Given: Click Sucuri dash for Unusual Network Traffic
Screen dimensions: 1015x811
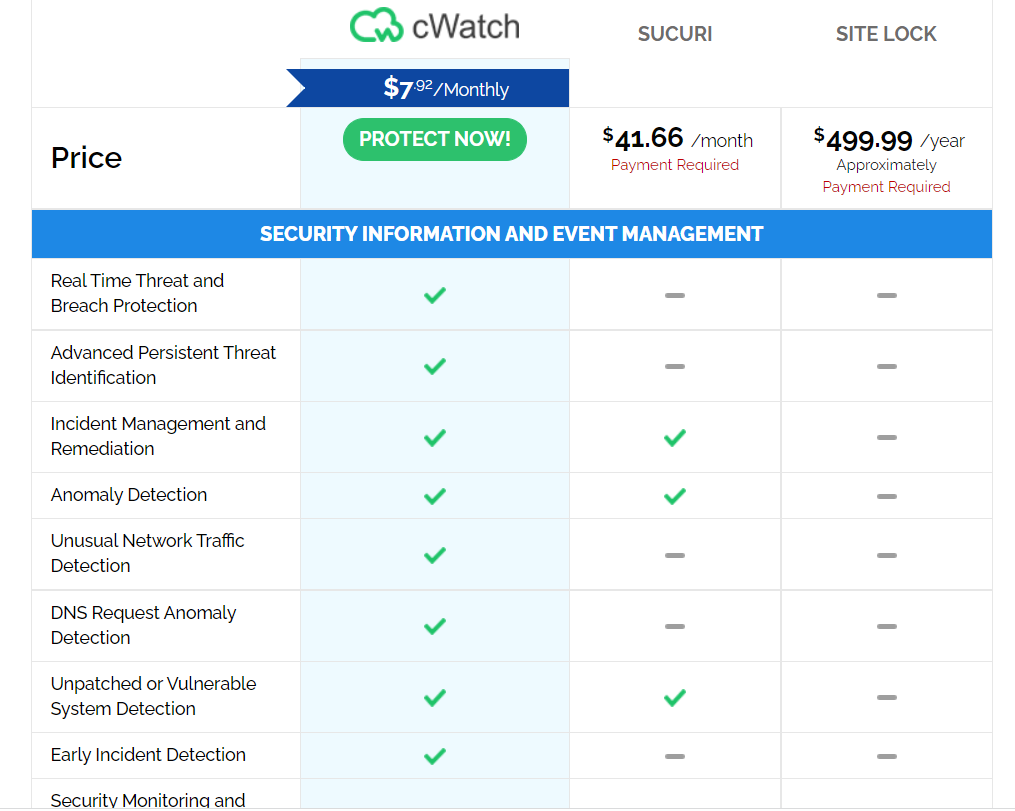Looking at the screenshot, I should (x=675, y=555).
